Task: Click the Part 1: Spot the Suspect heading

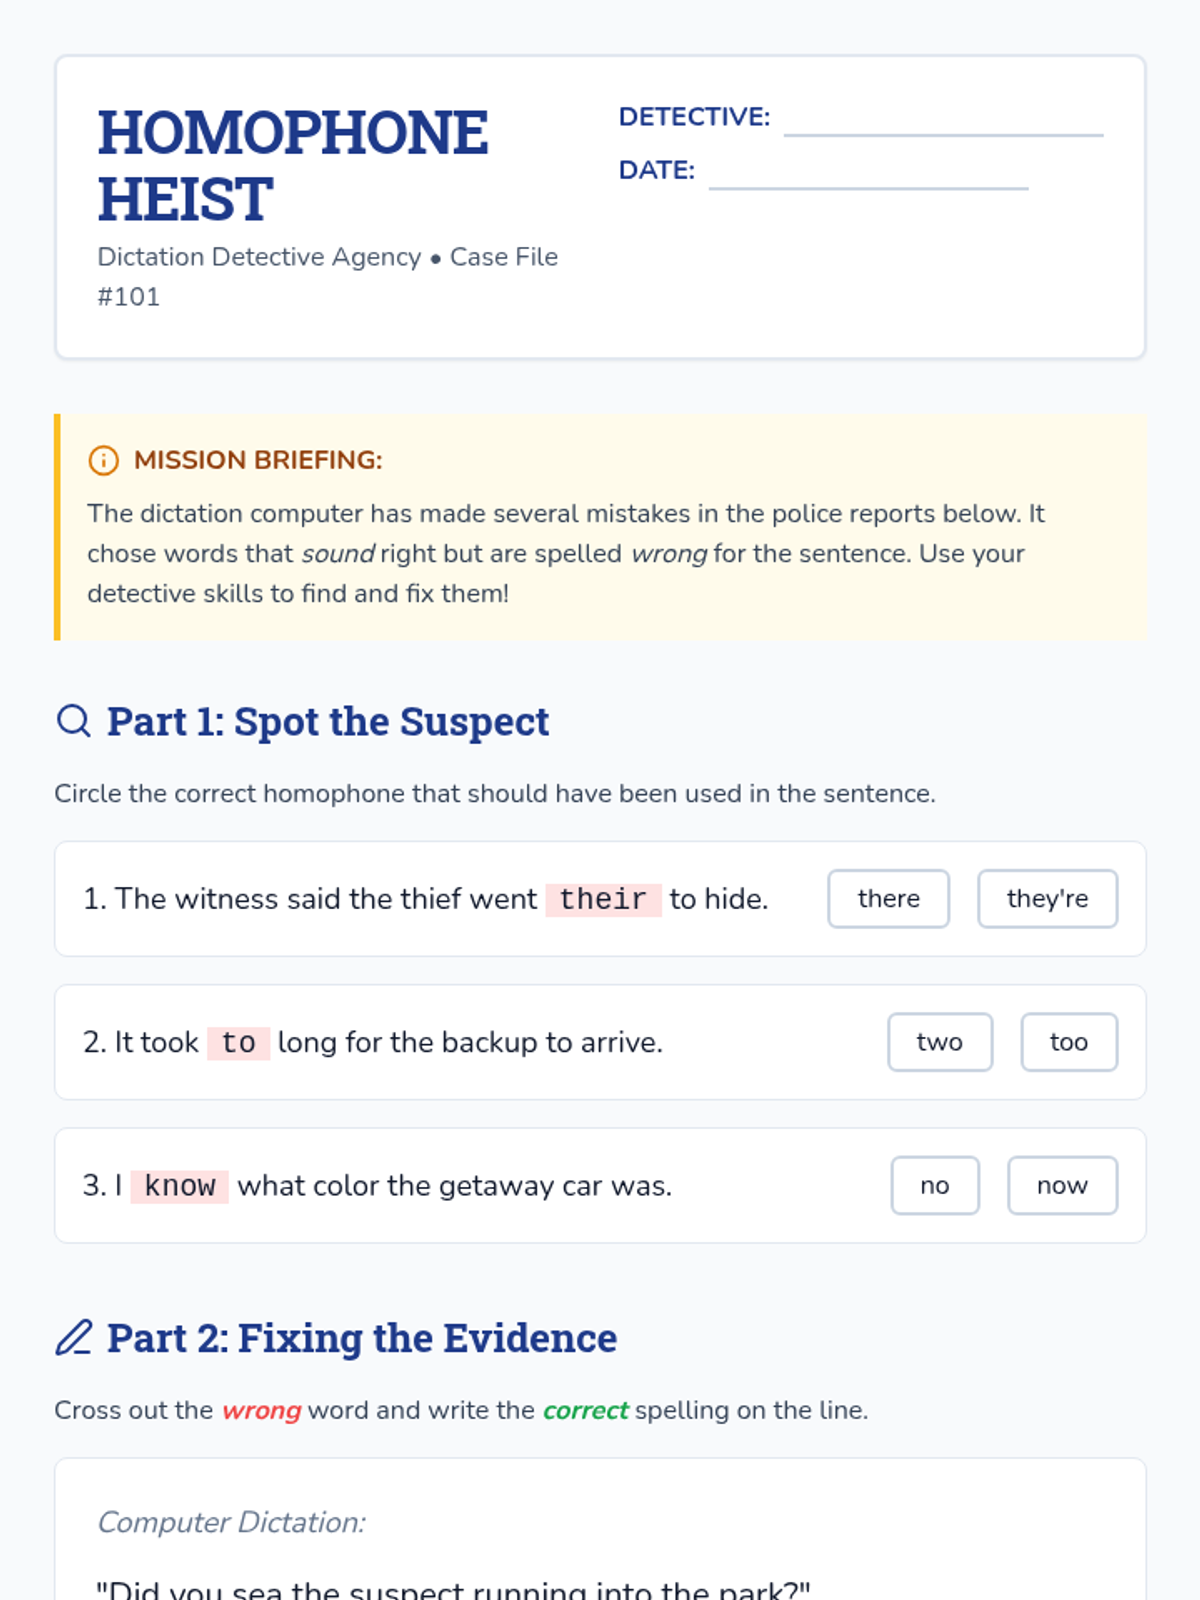Action: [x=328, y=721]
